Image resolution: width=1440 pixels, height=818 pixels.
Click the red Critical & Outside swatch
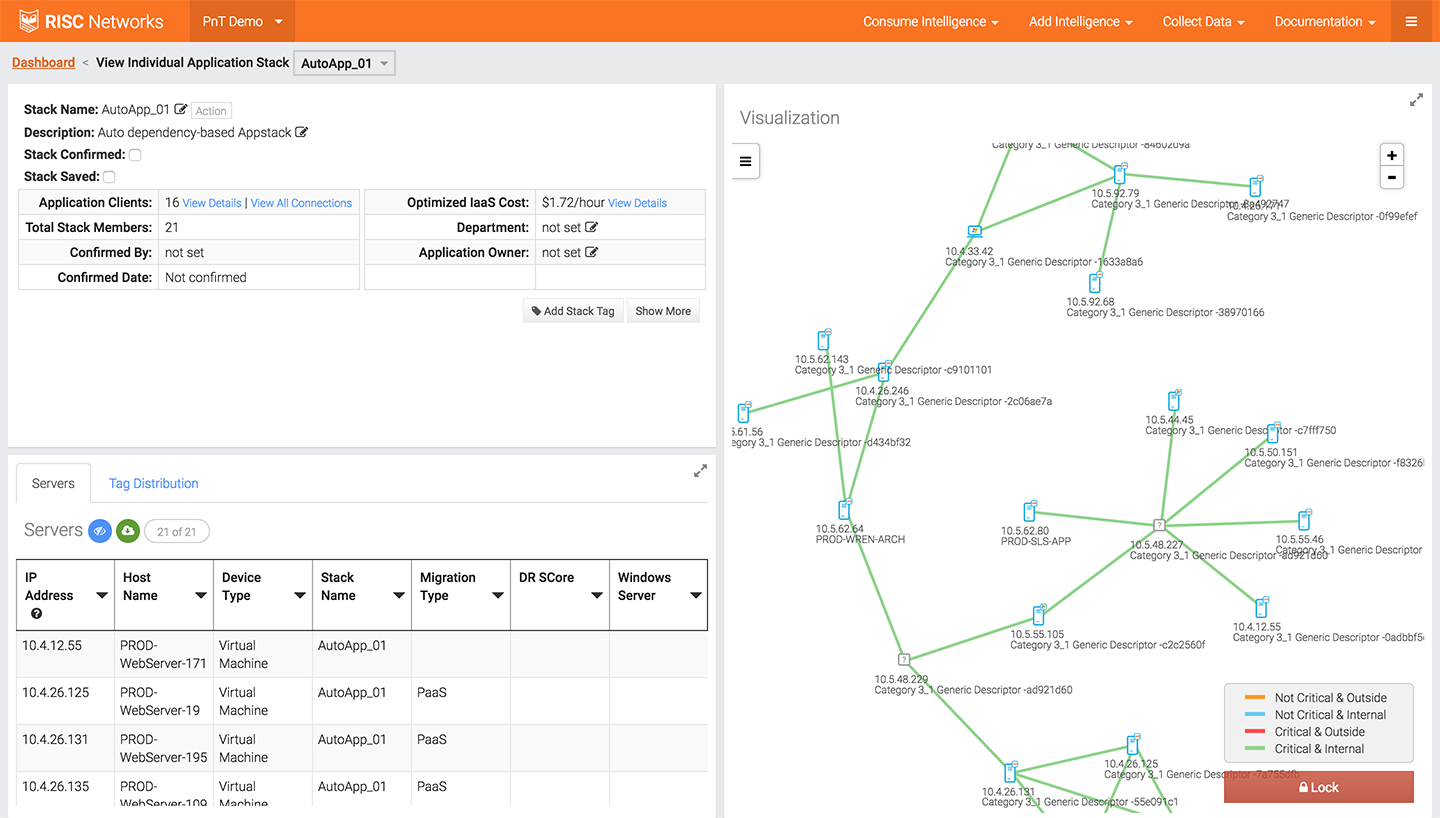pos(1255,732)
